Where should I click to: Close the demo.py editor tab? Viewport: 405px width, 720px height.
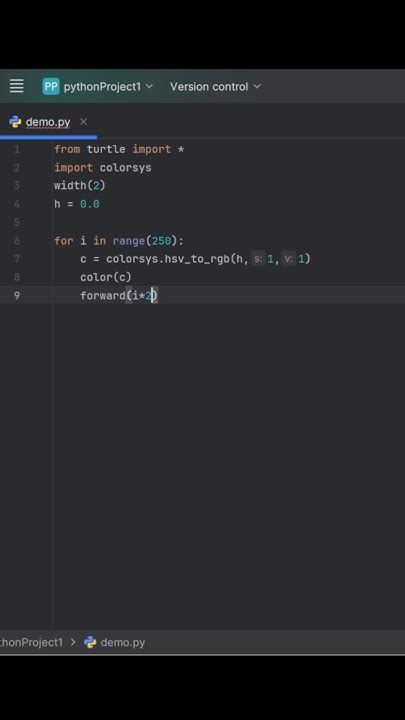(x=83, y=122)
